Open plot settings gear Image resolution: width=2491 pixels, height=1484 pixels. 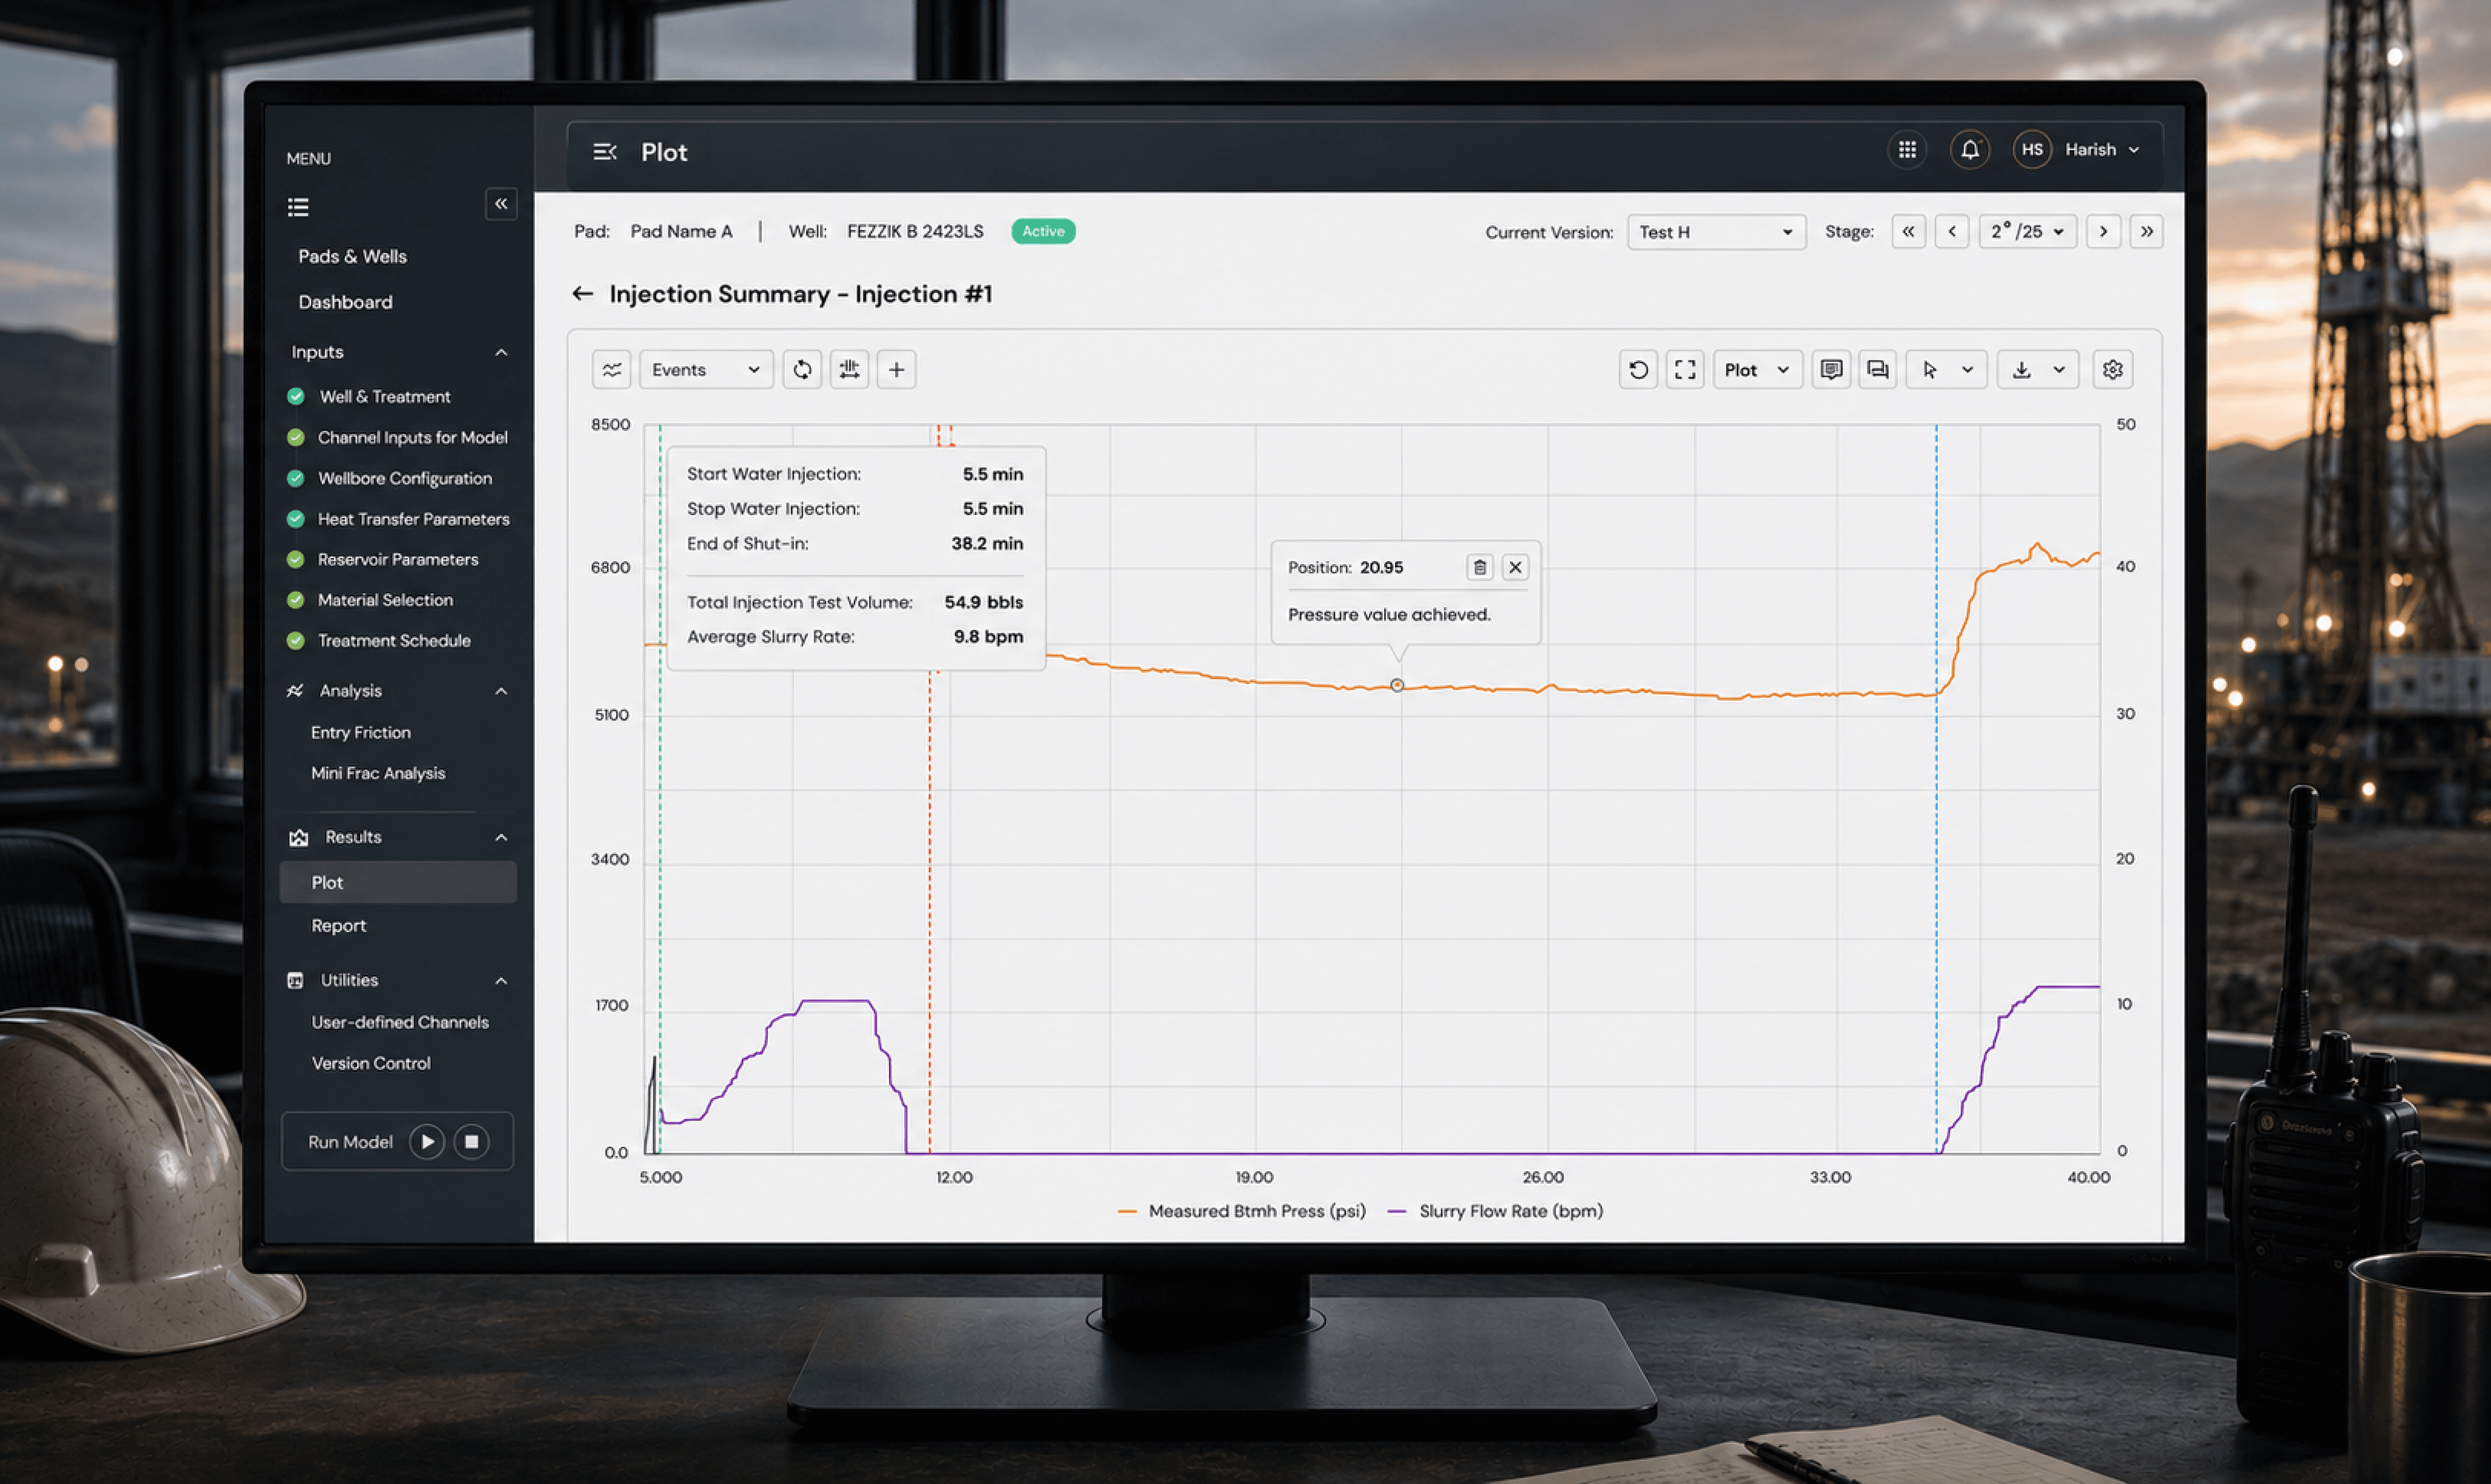pos(2112,370)
